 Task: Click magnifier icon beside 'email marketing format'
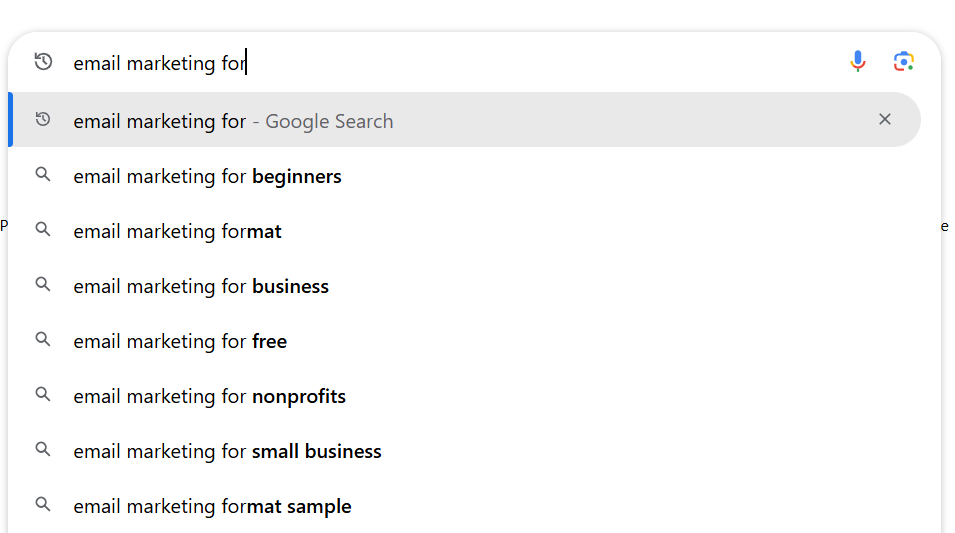pos(43,230)
